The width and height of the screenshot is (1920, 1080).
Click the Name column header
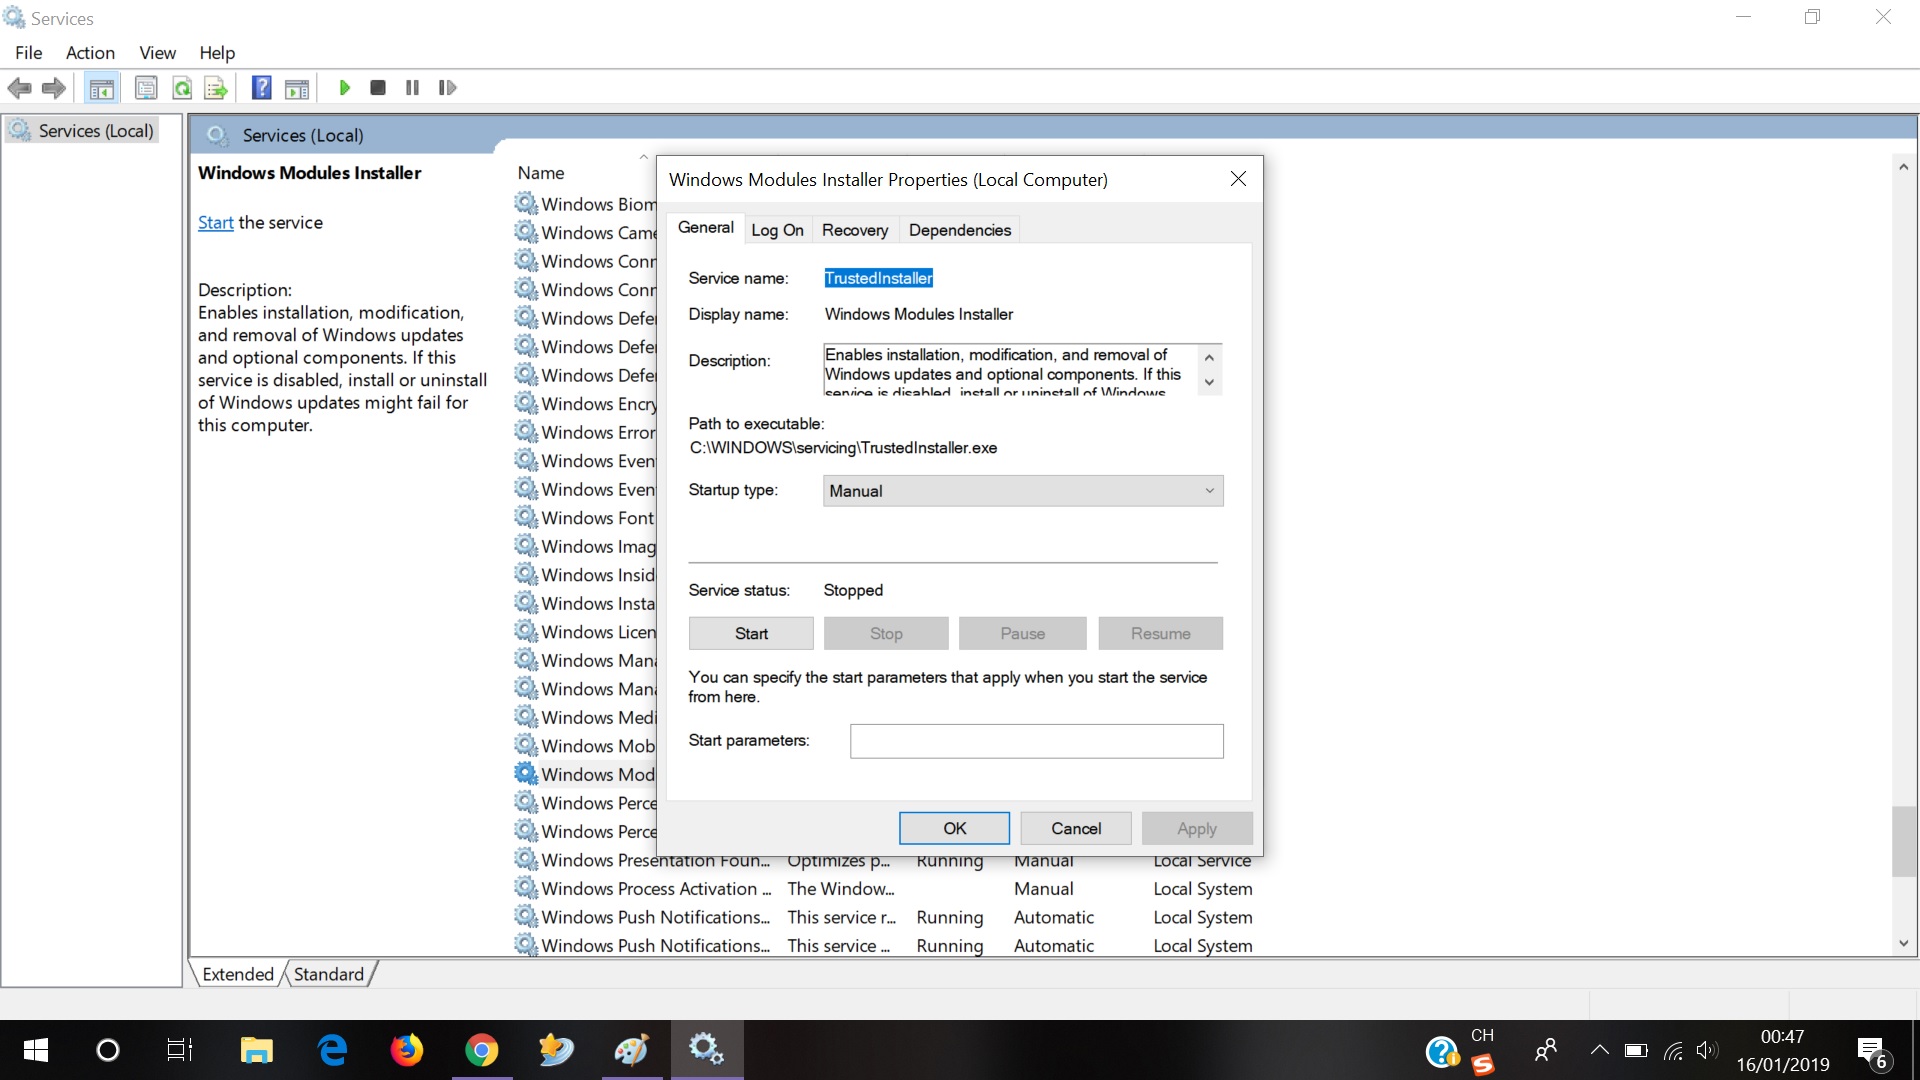(x=541, y=173)
